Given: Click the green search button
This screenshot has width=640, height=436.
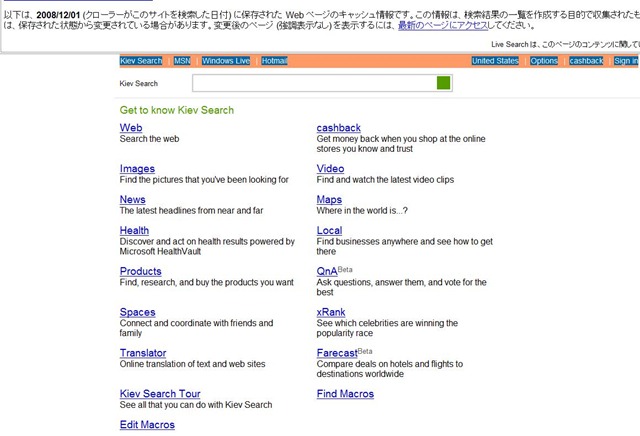Looking at the screenshot, I should pos(443,83).
